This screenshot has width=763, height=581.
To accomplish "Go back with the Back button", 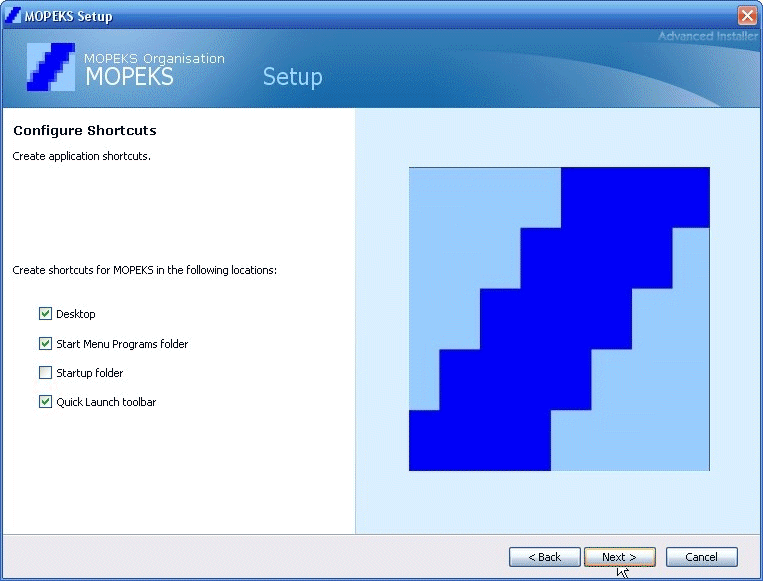I will [545, 557].
